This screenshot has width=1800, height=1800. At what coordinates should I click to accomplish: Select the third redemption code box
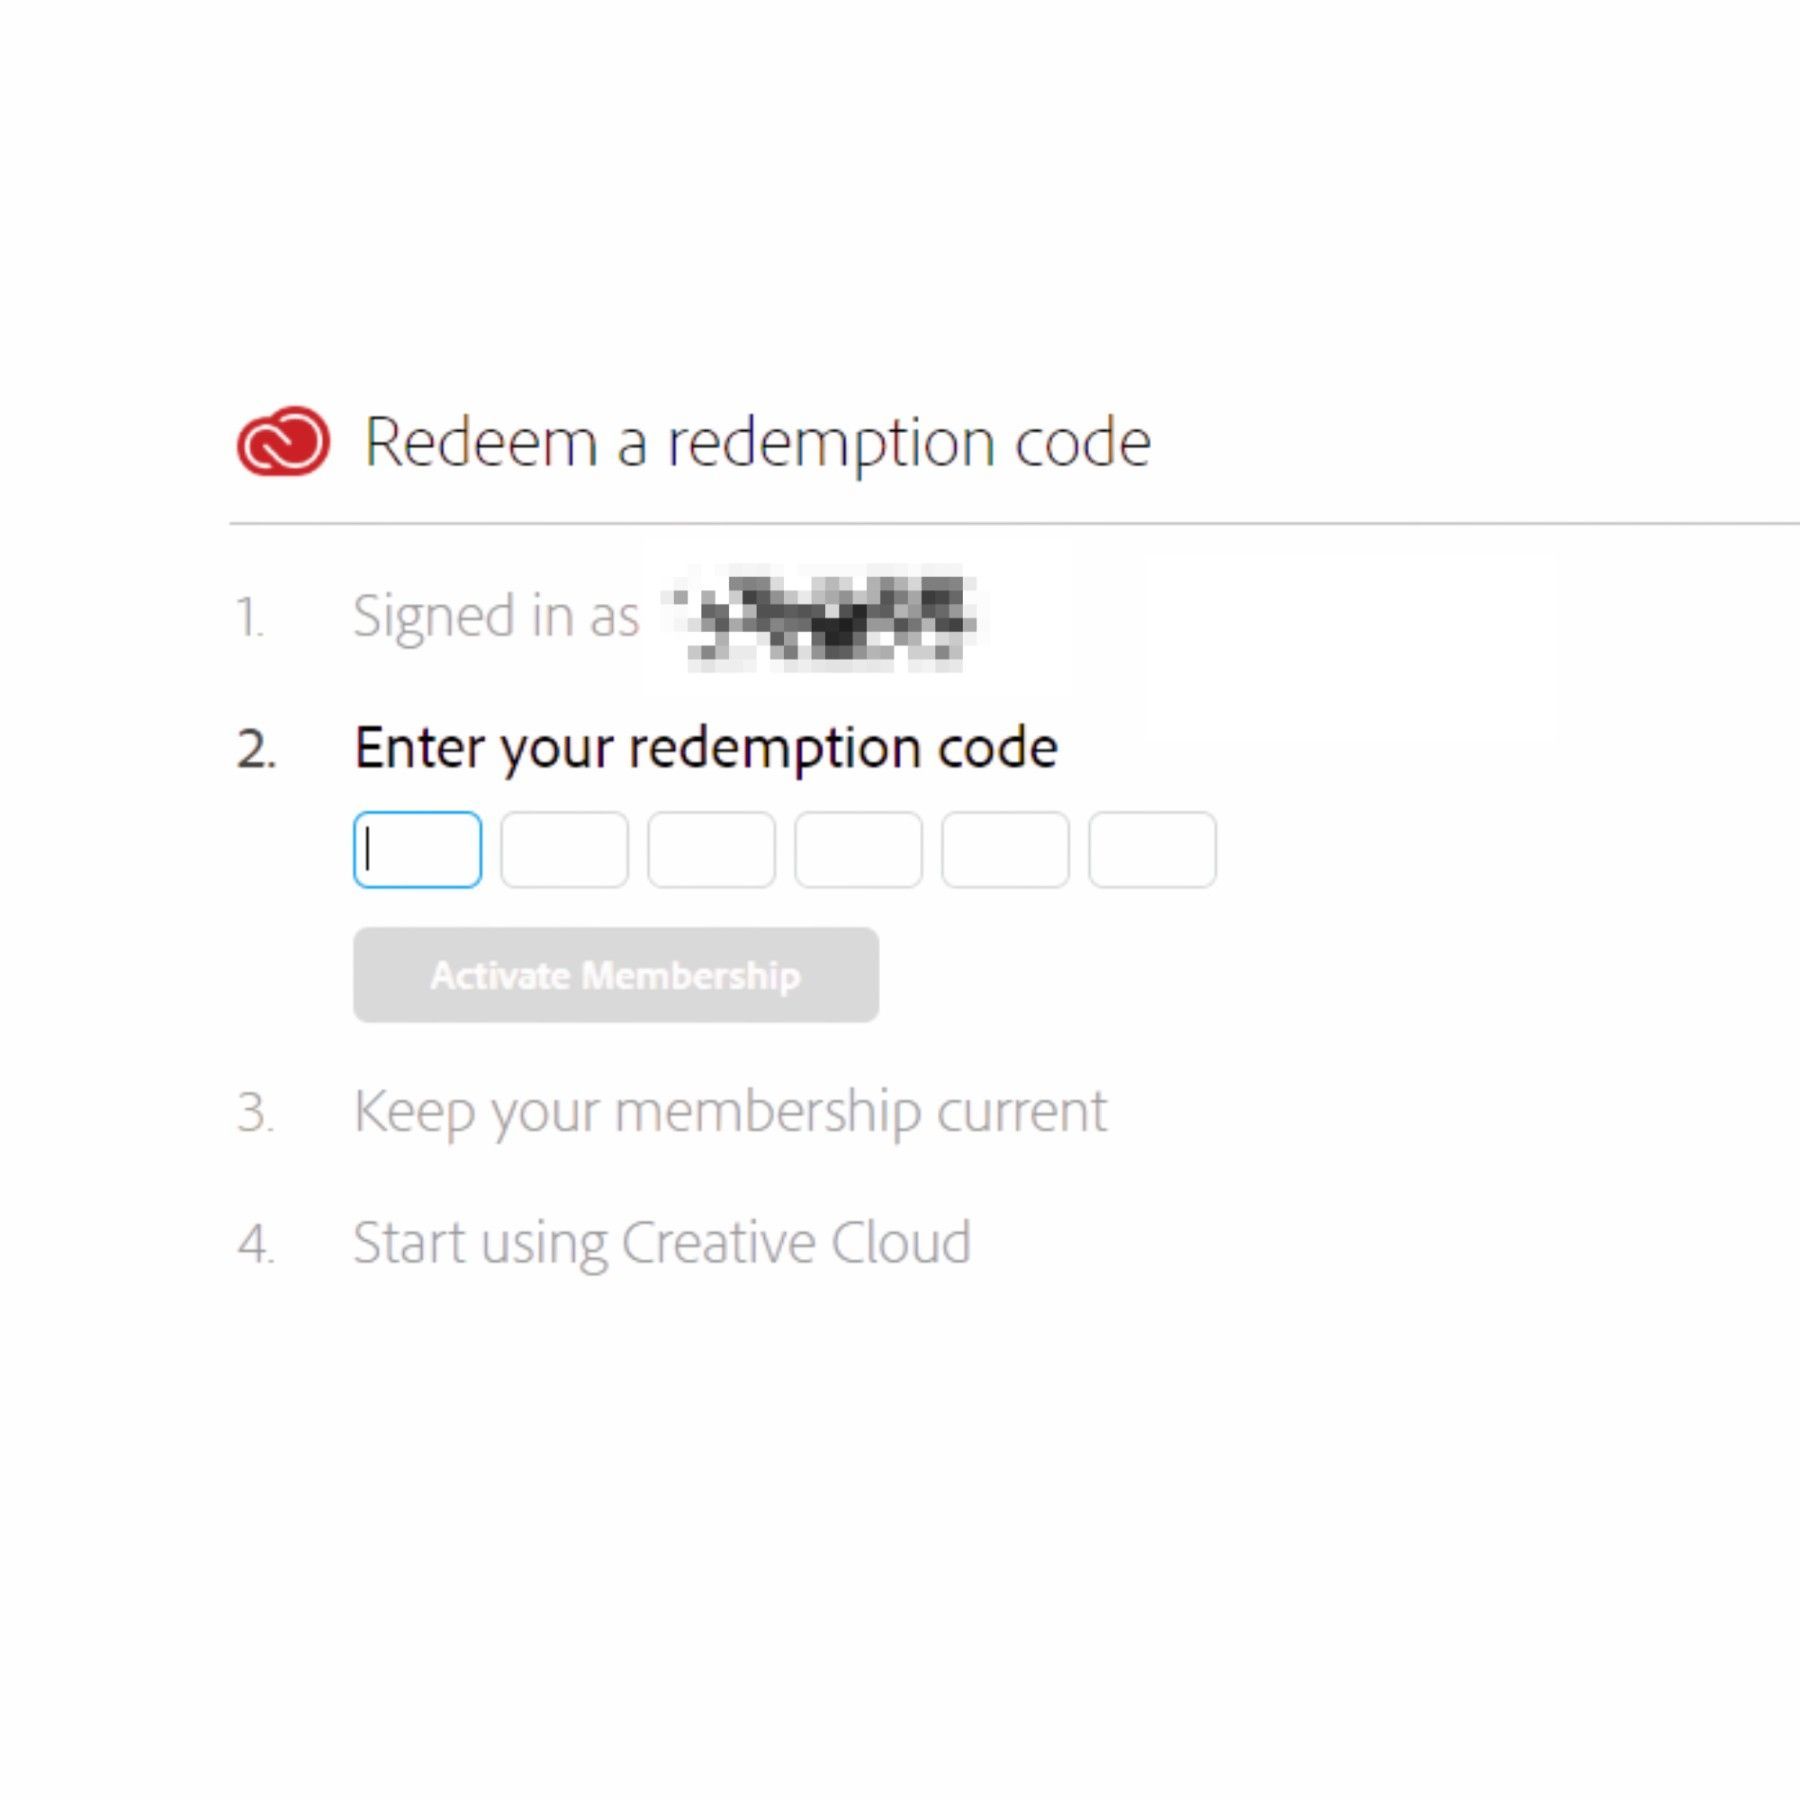[x=711, y=850]
